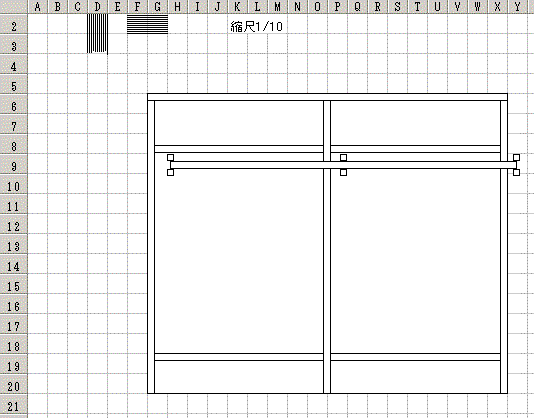Select the vertical striped pattern shape
The width and height of the screenshot is (534, 418).
click(97, 34)
